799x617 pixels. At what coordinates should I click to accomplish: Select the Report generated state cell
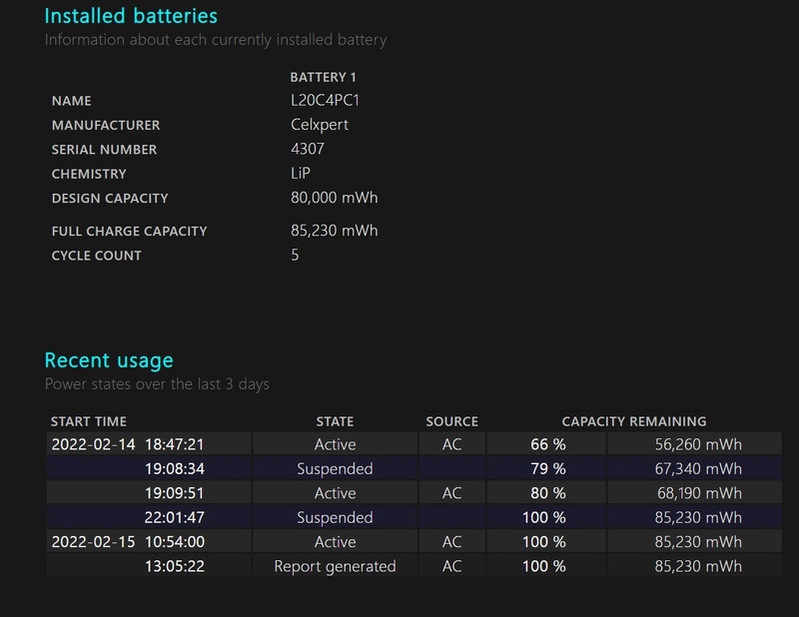[x=335, y=566]
